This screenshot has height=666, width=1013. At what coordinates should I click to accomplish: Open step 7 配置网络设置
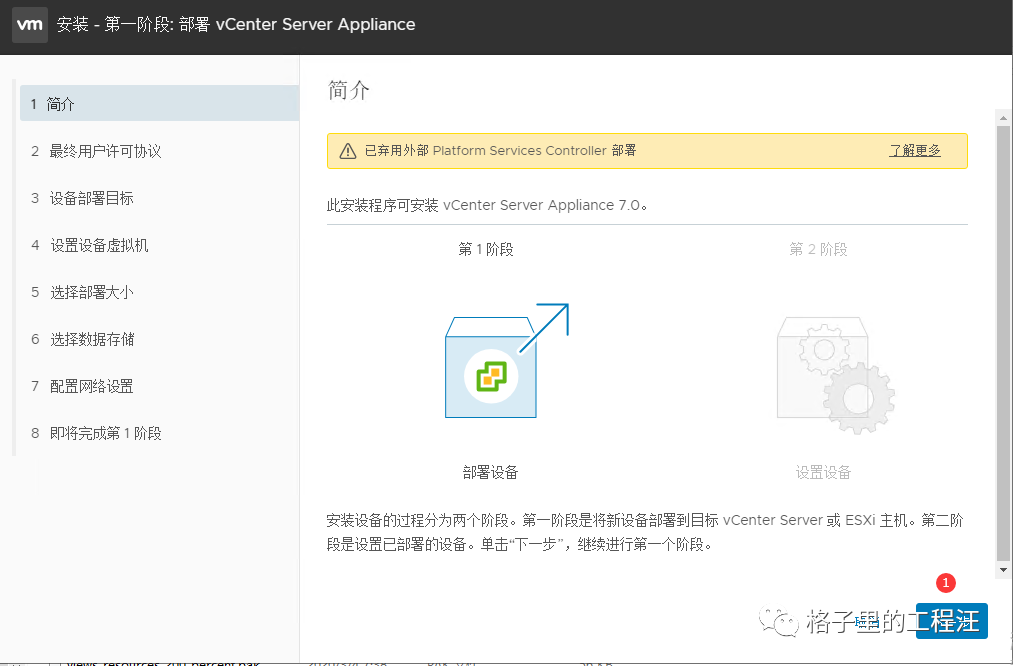[160, 386]
